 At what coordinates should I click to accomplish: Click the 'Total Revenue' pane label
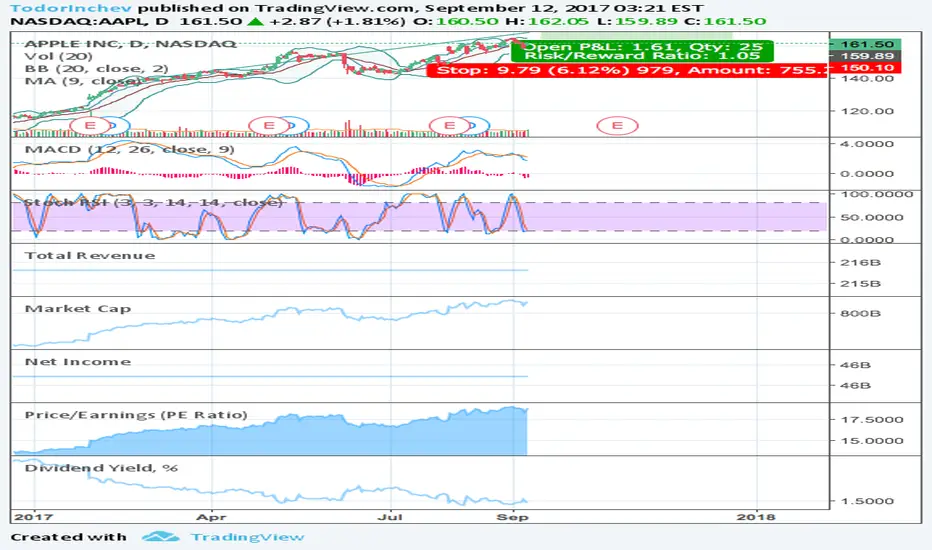coord(90,256)
